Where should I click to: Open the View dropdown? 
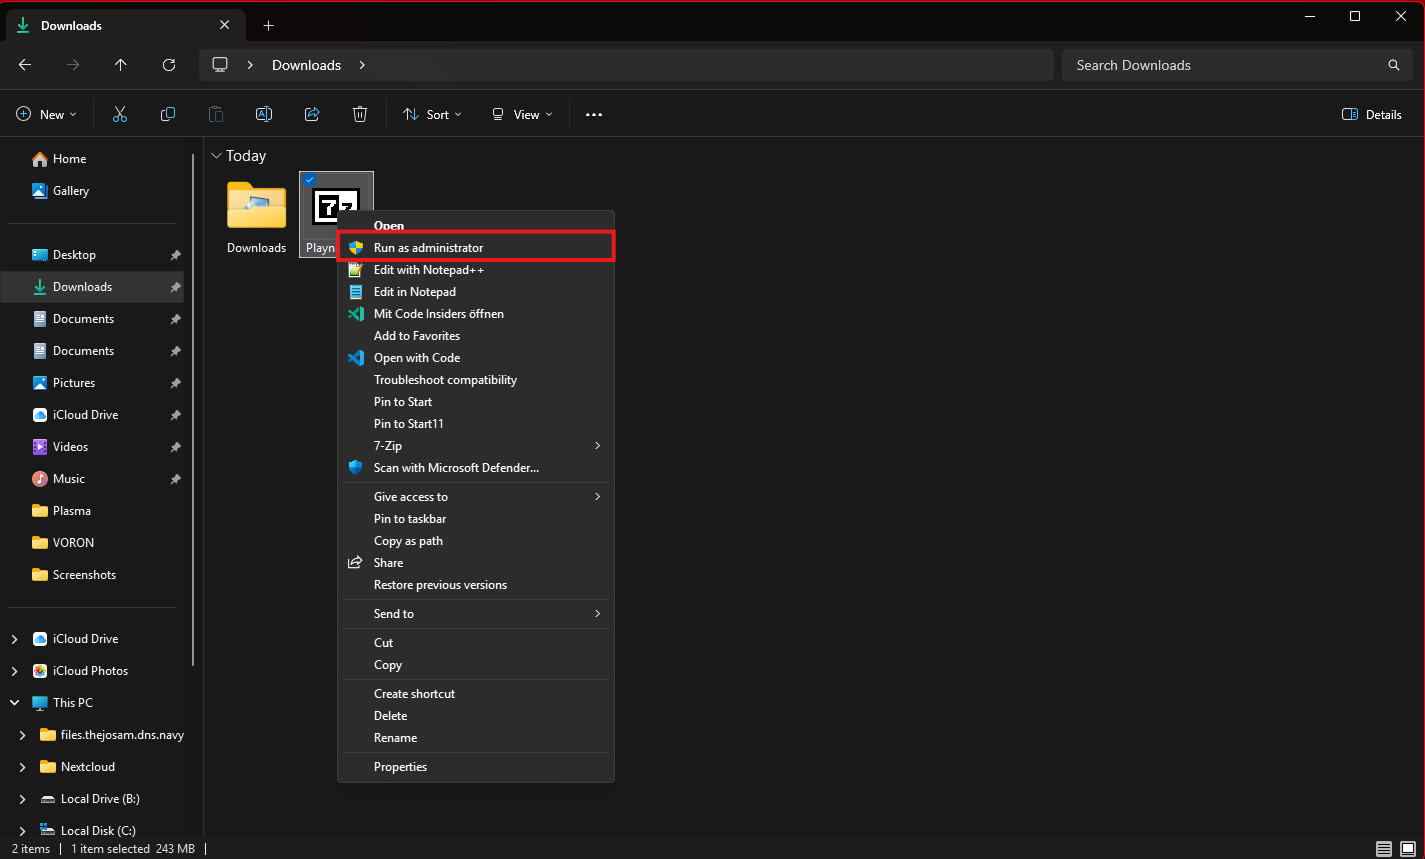point(521,113)
